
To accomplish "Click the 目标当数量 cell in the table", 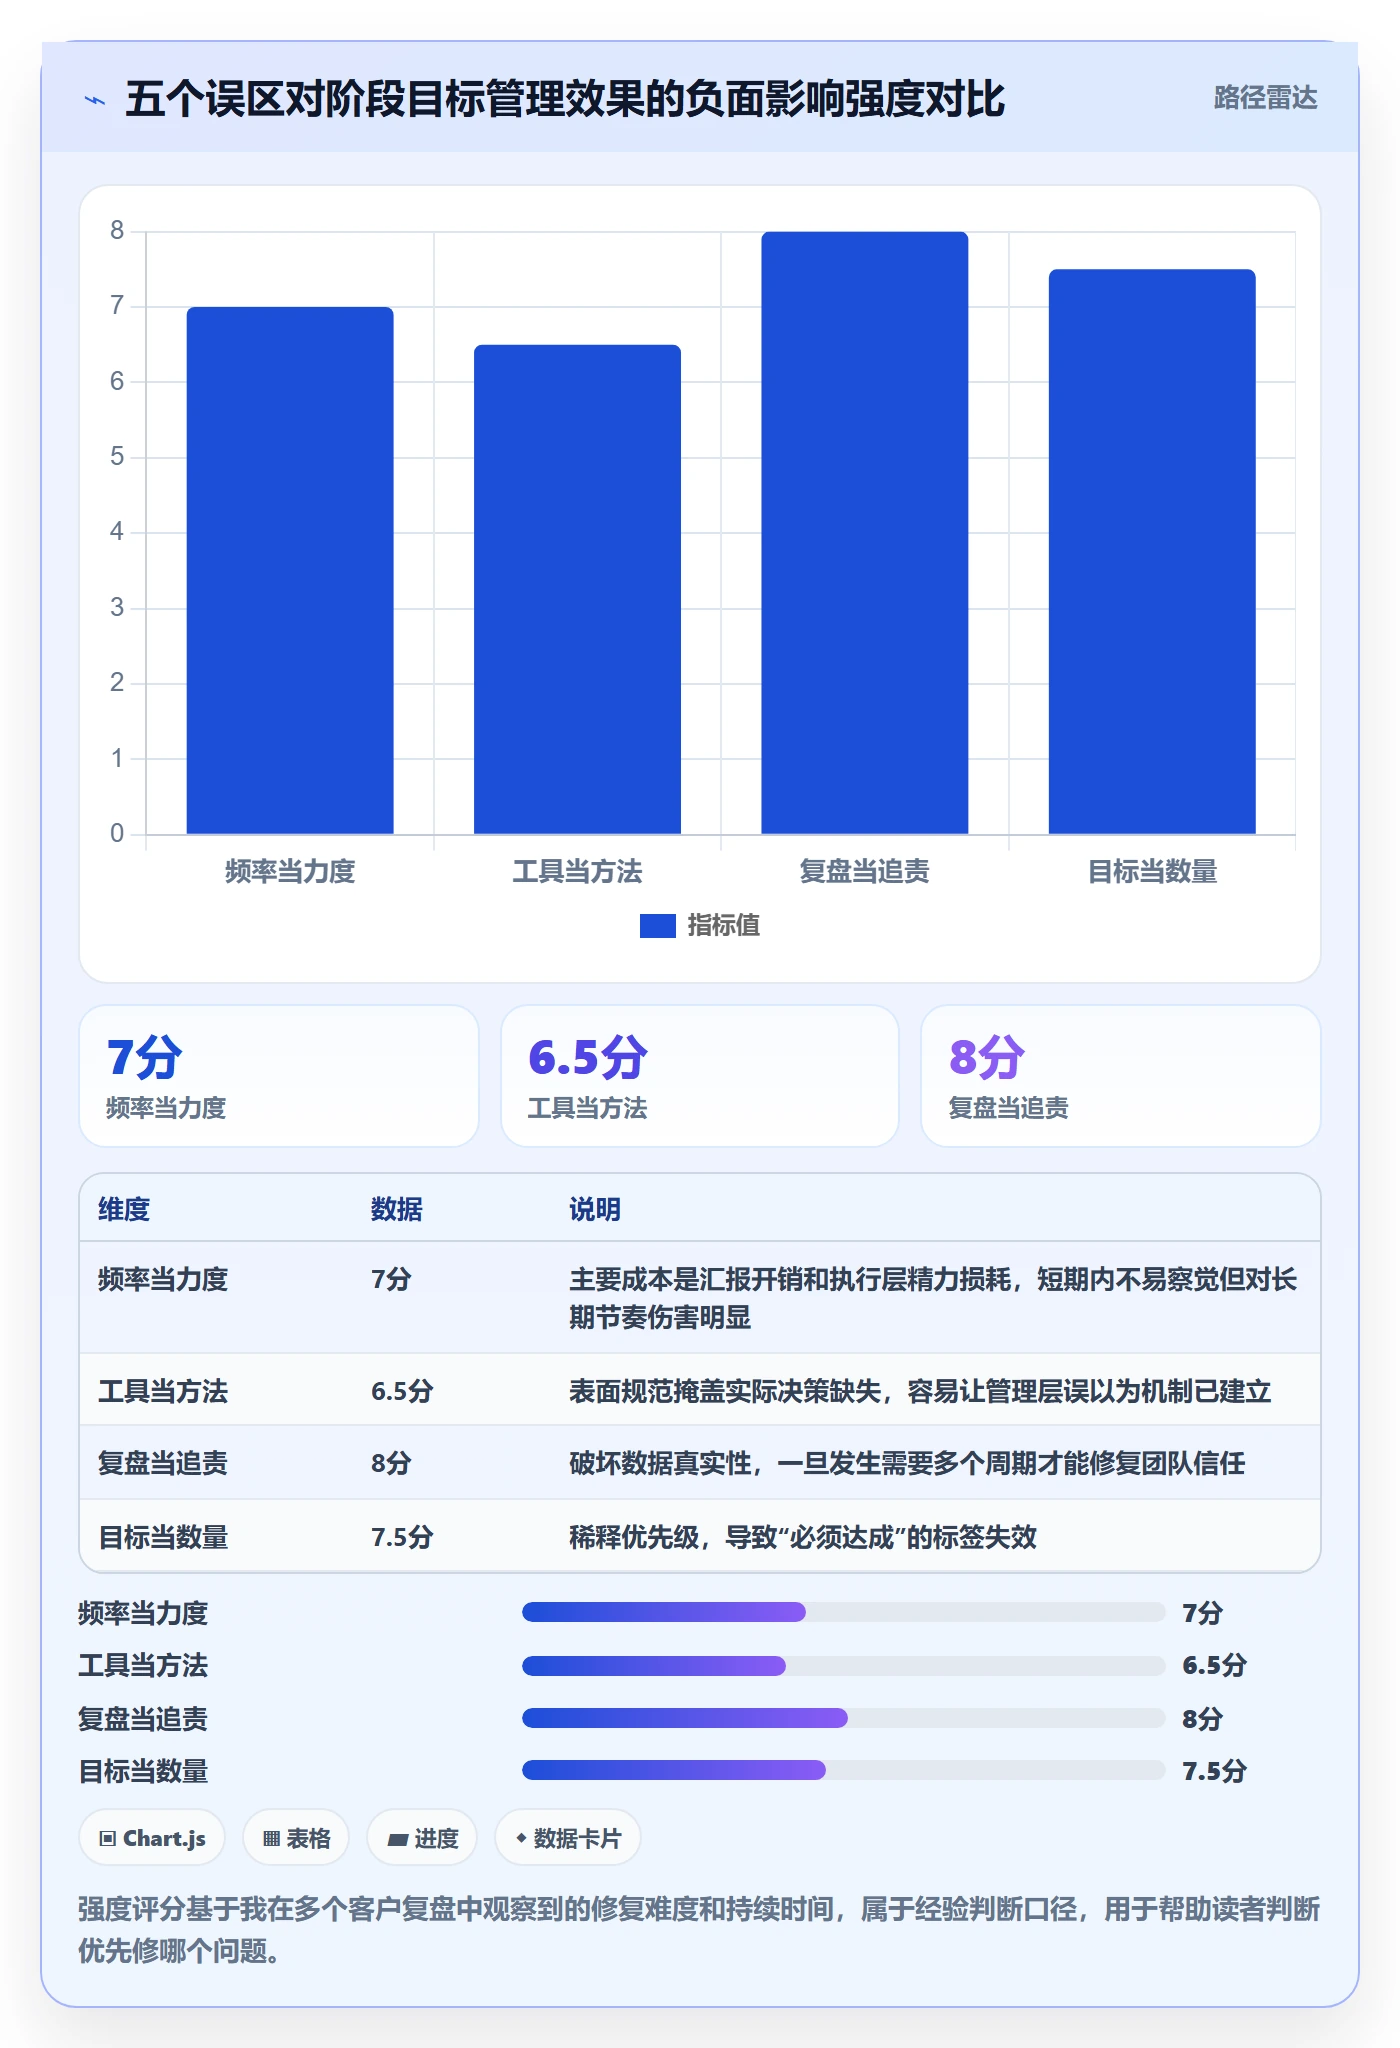I will pyautogui.click(x=163, y=1537).
